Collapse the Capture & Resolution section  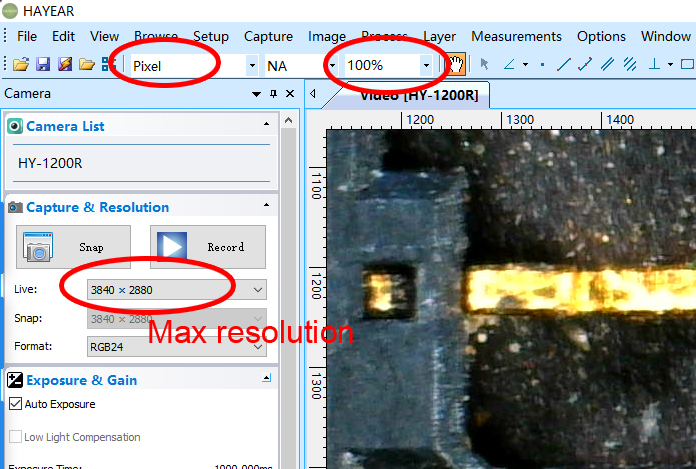(x=266, y=205)
